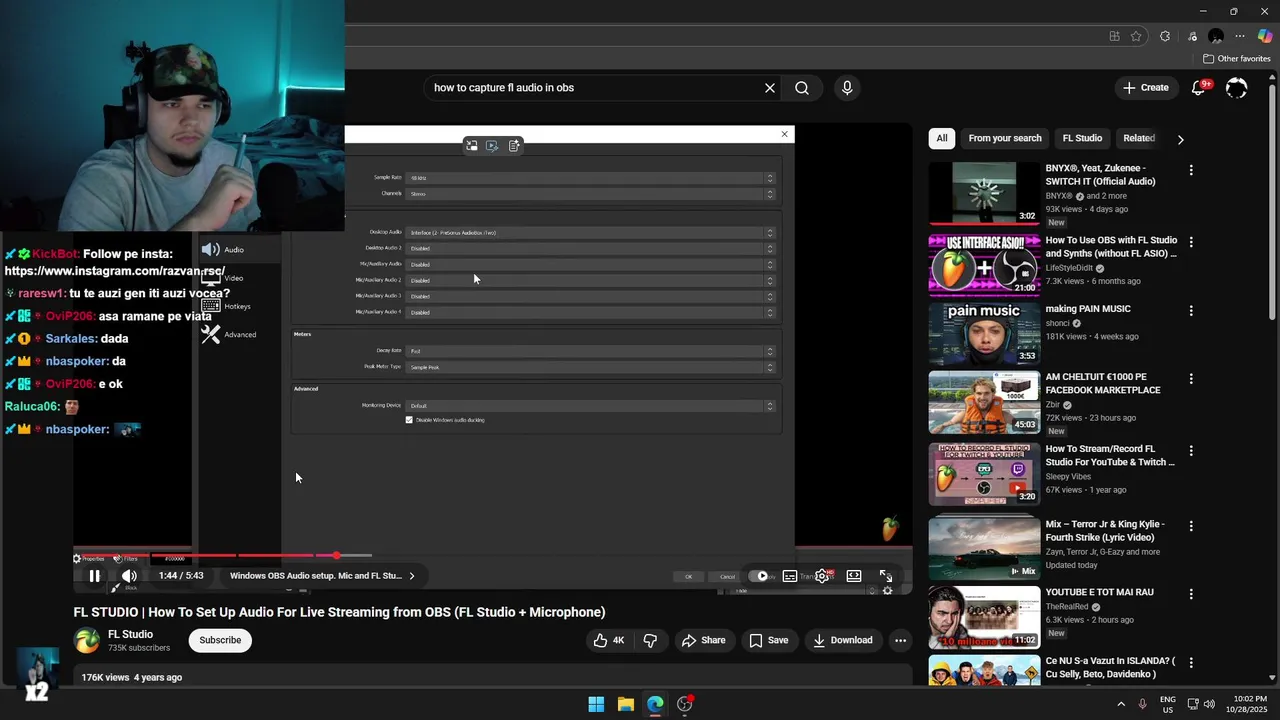Open 'Mix – Terror Jr & King Kylie' title
Viewport: 1280px width, 720px height.
[1105, 531]
